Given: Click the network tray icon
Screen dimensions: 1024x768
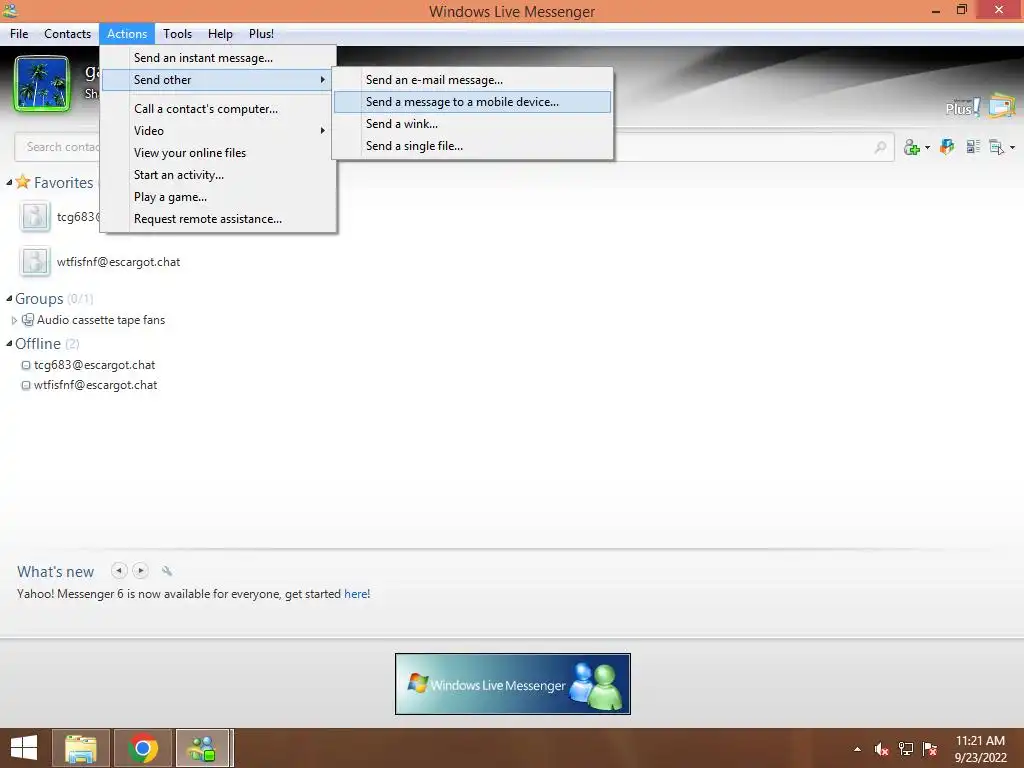Looking at the screenshot, I should [906, 749].
